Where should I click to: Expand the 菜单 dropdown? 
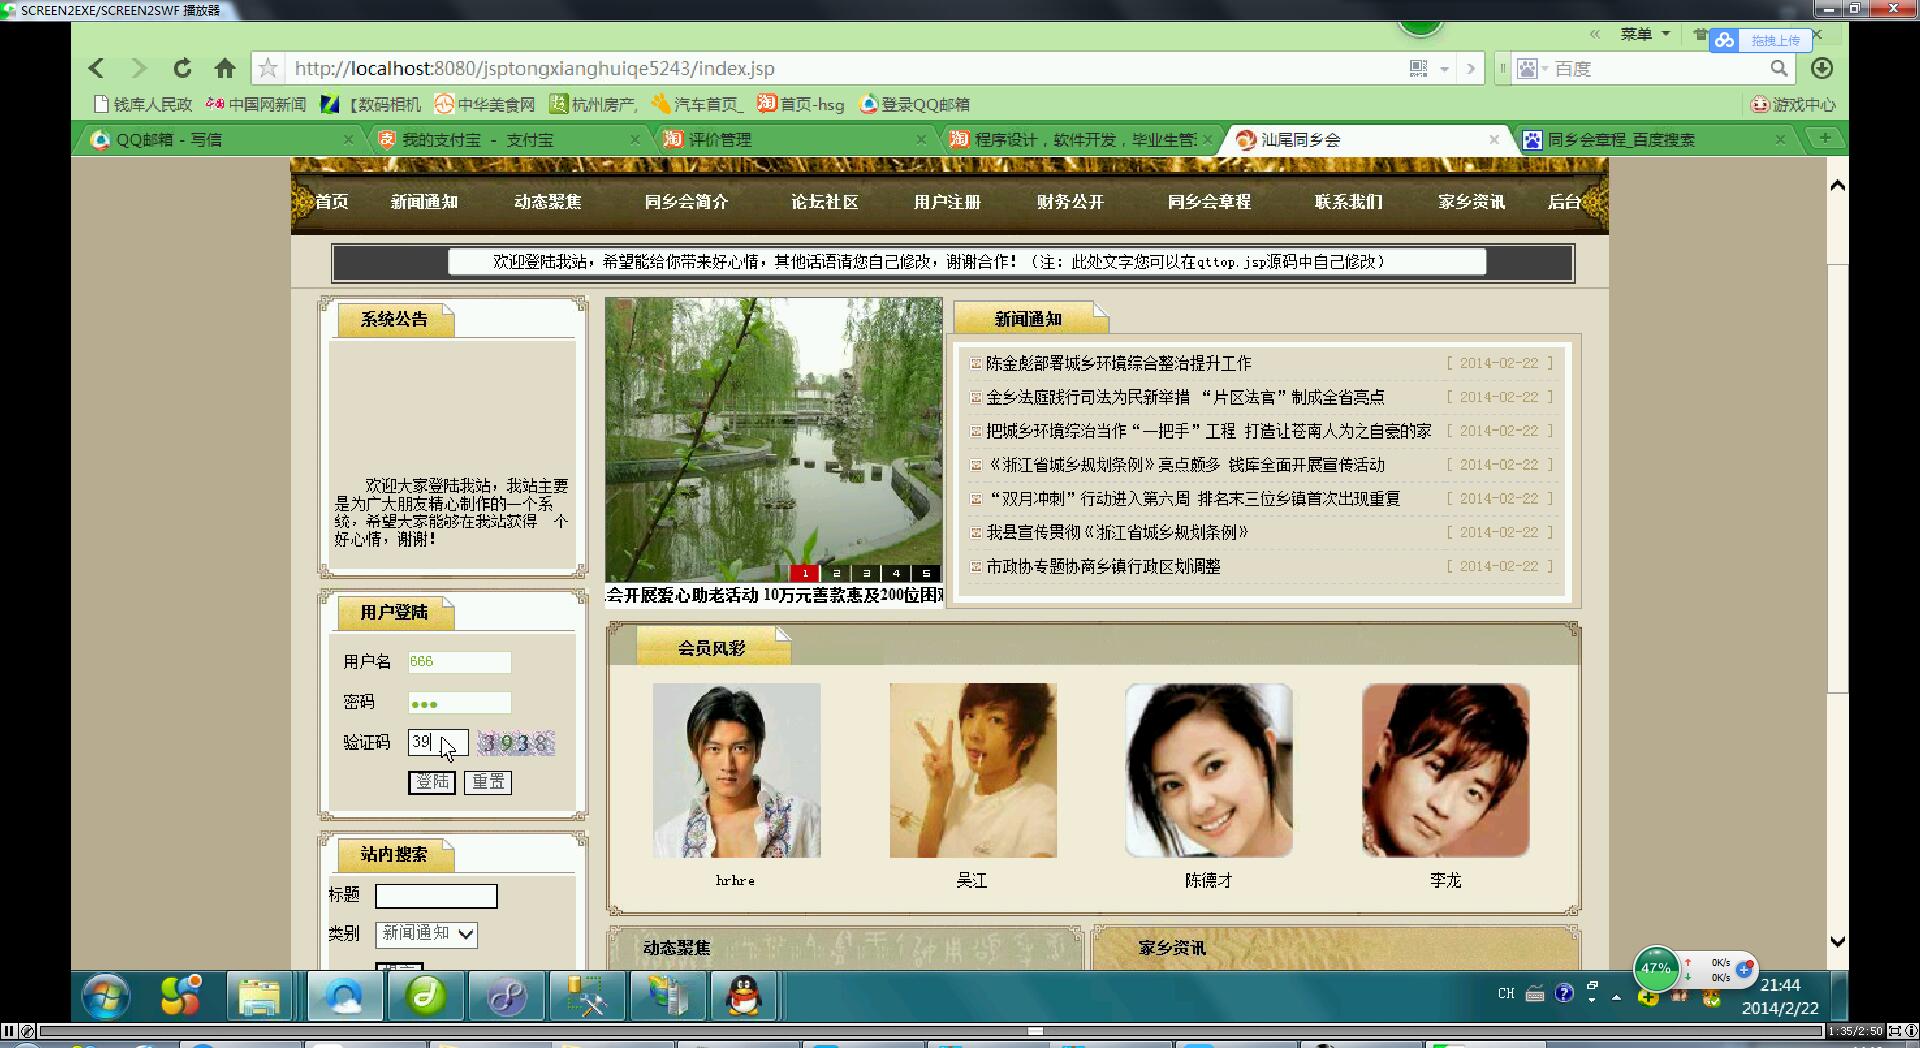1645,34
